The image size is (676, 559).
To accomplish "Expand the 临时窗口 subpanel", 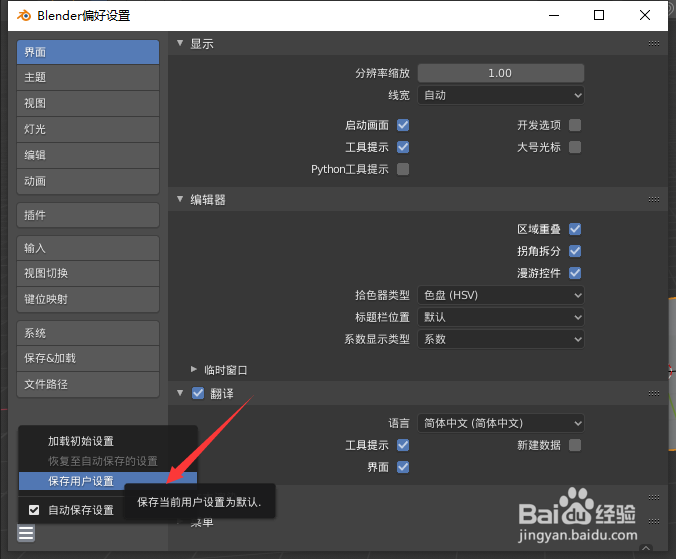I will tap(194, 369).
